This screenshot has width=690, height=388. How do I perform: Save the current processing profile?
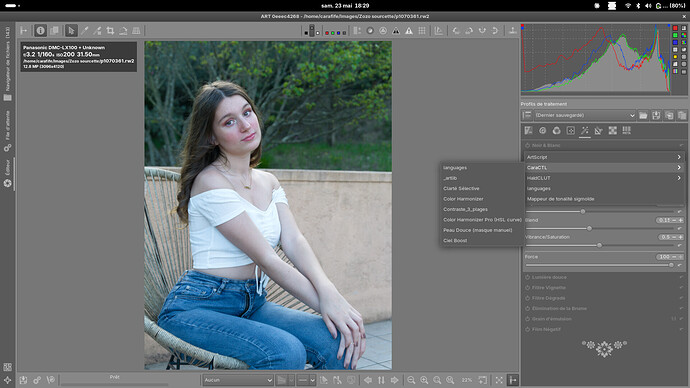656,115
